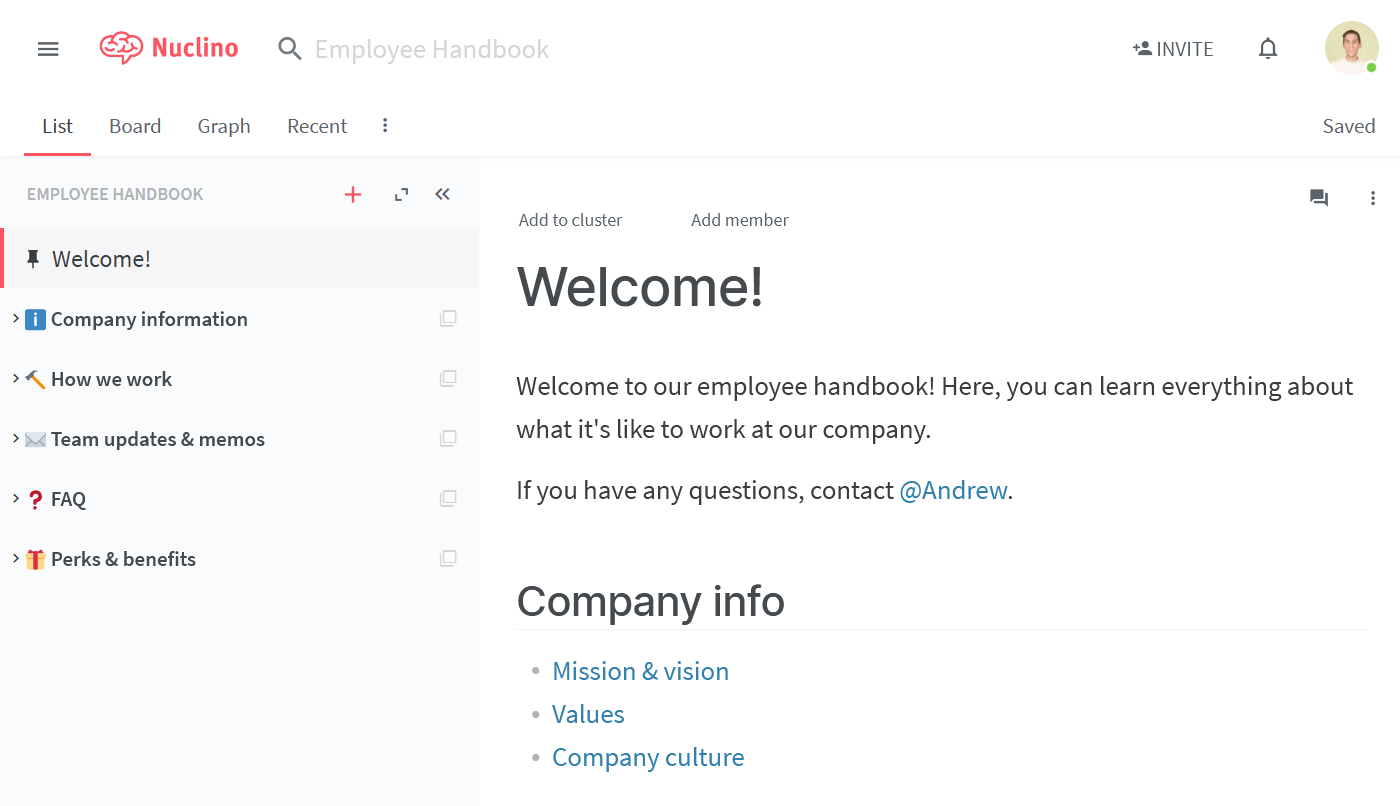Expand the FAQ cluster
This screenshot has width=1400, height=806.
pos(16,498)
